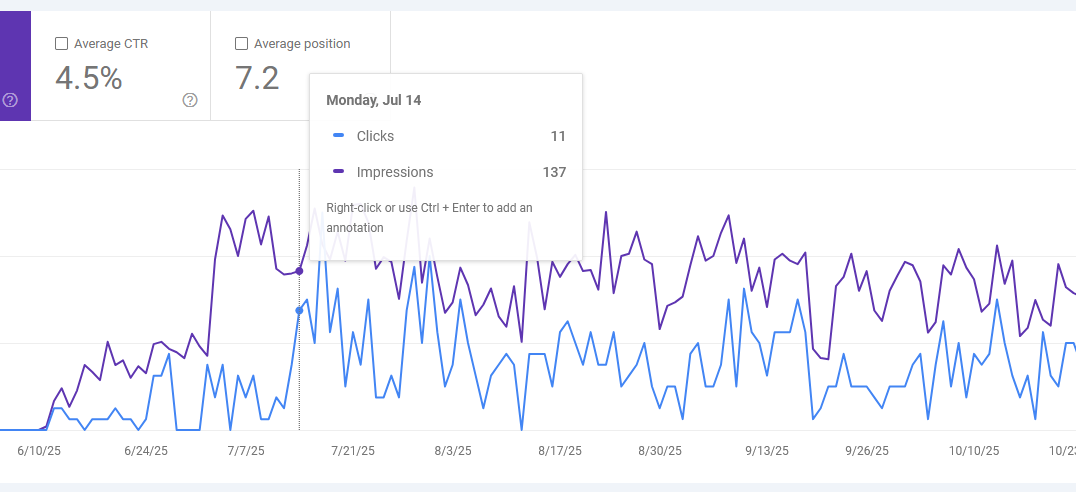This screenshot has width=1076, height=492.
Task: Click the purple Impressions data point for Jul 14
Action: 299,271
